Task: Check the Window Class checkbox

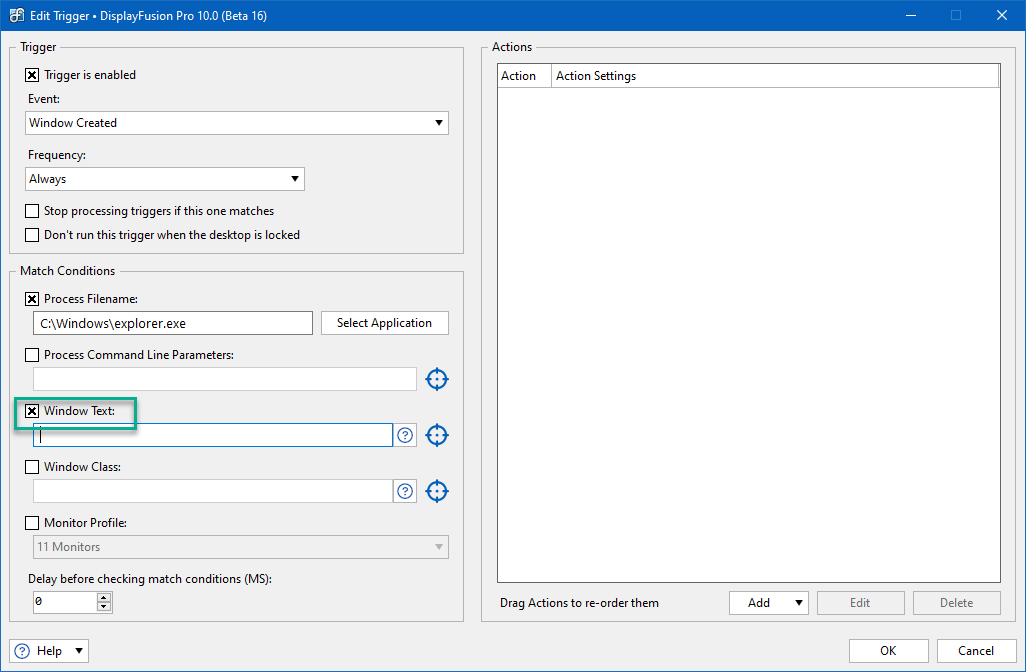Action: tap(31, 467)
